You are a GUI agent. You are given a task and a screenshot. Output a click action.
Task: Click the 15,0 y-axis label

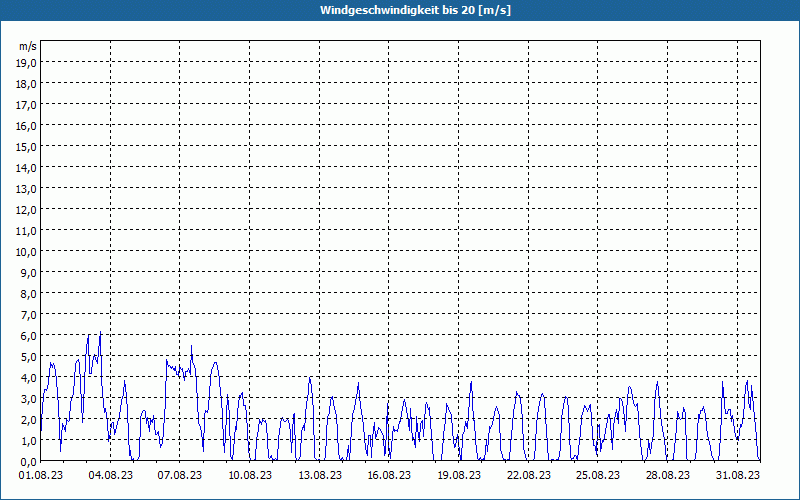[27, 147]
